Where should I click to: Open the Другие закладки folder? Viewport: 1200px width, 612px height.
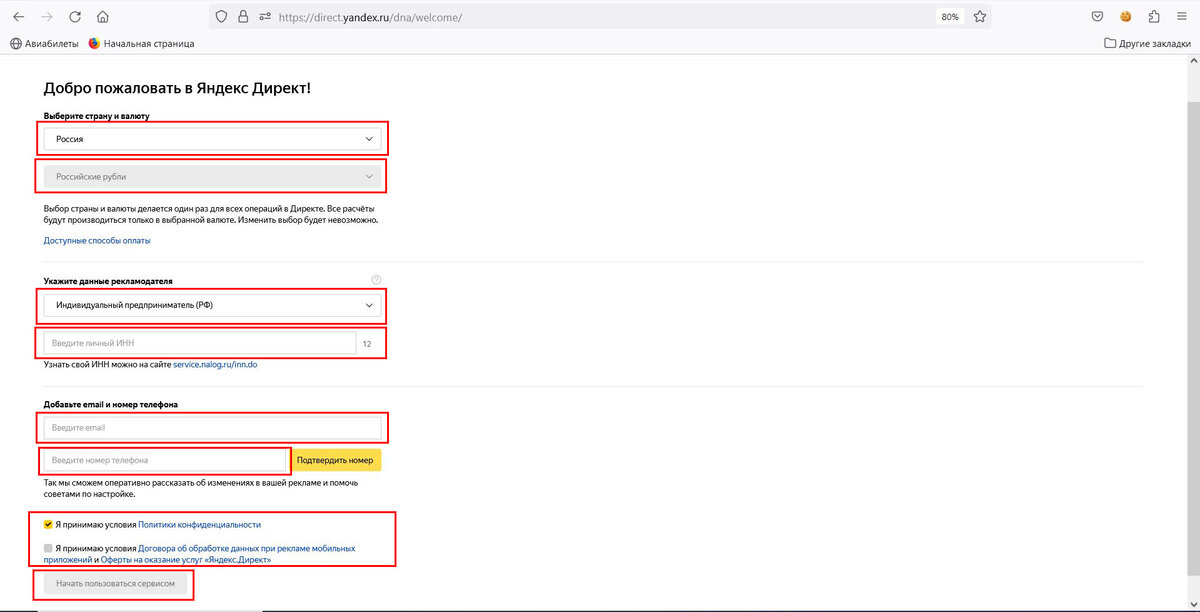click(1148, 44)
